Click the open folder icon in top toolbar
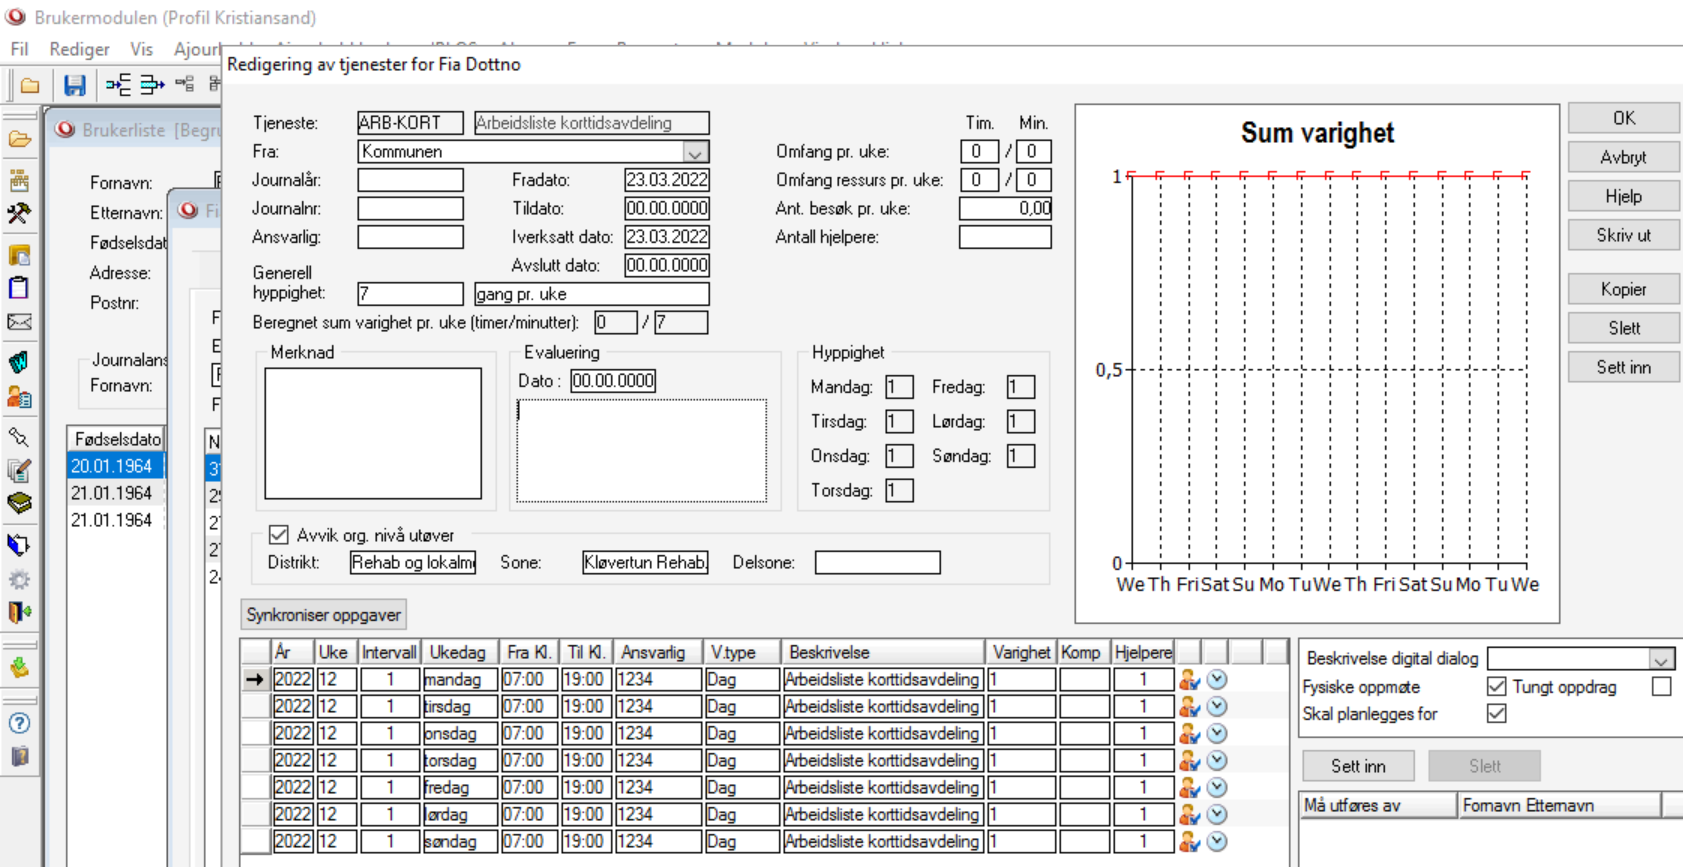Viewport: 1683px width, 867px height. tap(30, 86)
